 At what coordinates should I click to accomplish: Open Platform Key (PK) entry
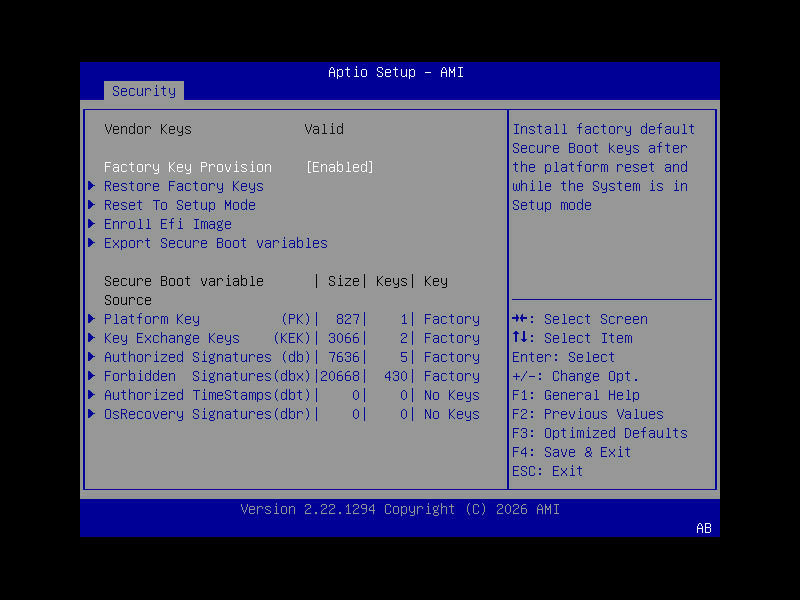[x=292, y=319]
